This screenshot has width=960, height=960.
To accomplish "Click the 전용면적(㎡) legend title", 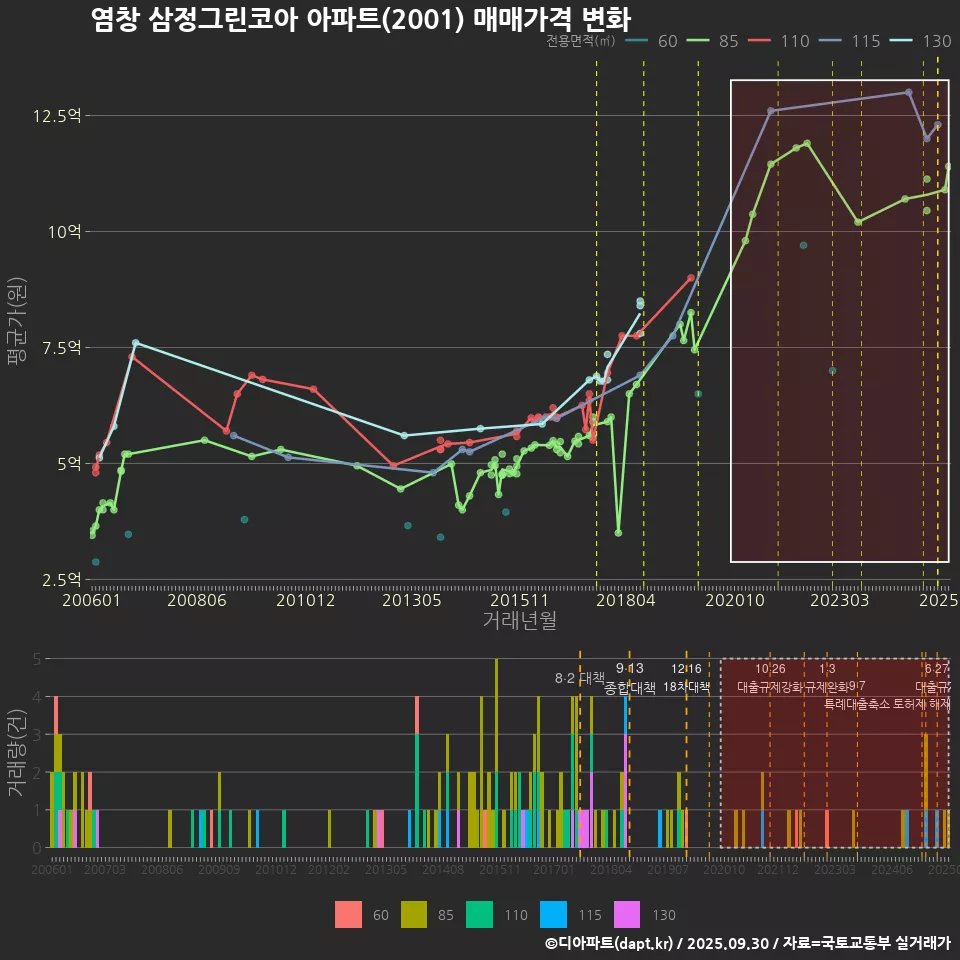I will pyautogui.click(x=580, y=41).
